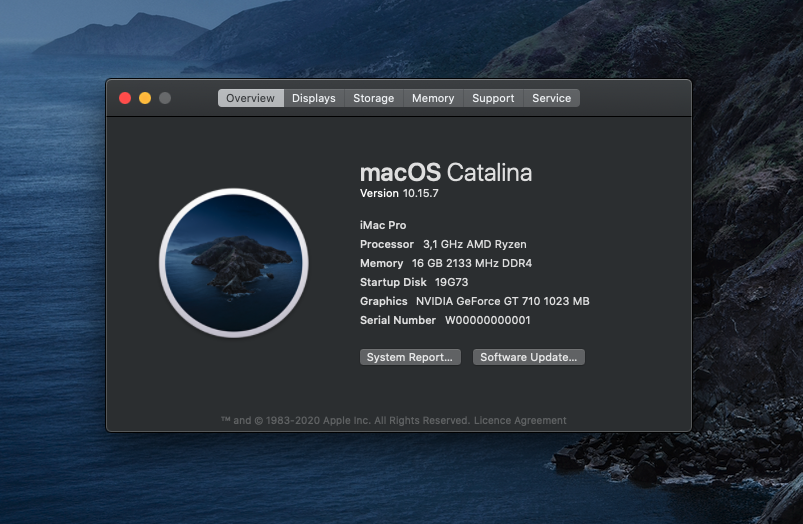Image resolution: width=803 pixels, height=524 pixels.
Task: Click the Apple Inc. copyright notice text
Action: 346,421
